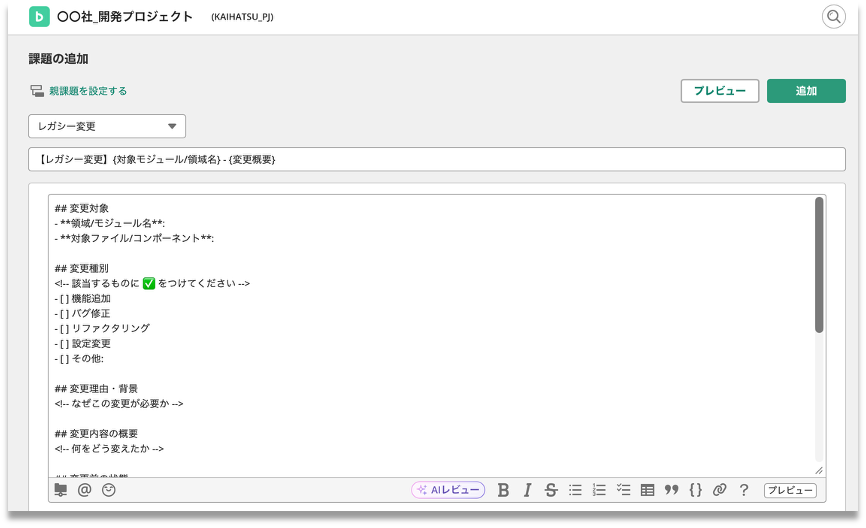
Task: Click the project key (KAIHATSU_PJ)
Action: pos(242,17)
